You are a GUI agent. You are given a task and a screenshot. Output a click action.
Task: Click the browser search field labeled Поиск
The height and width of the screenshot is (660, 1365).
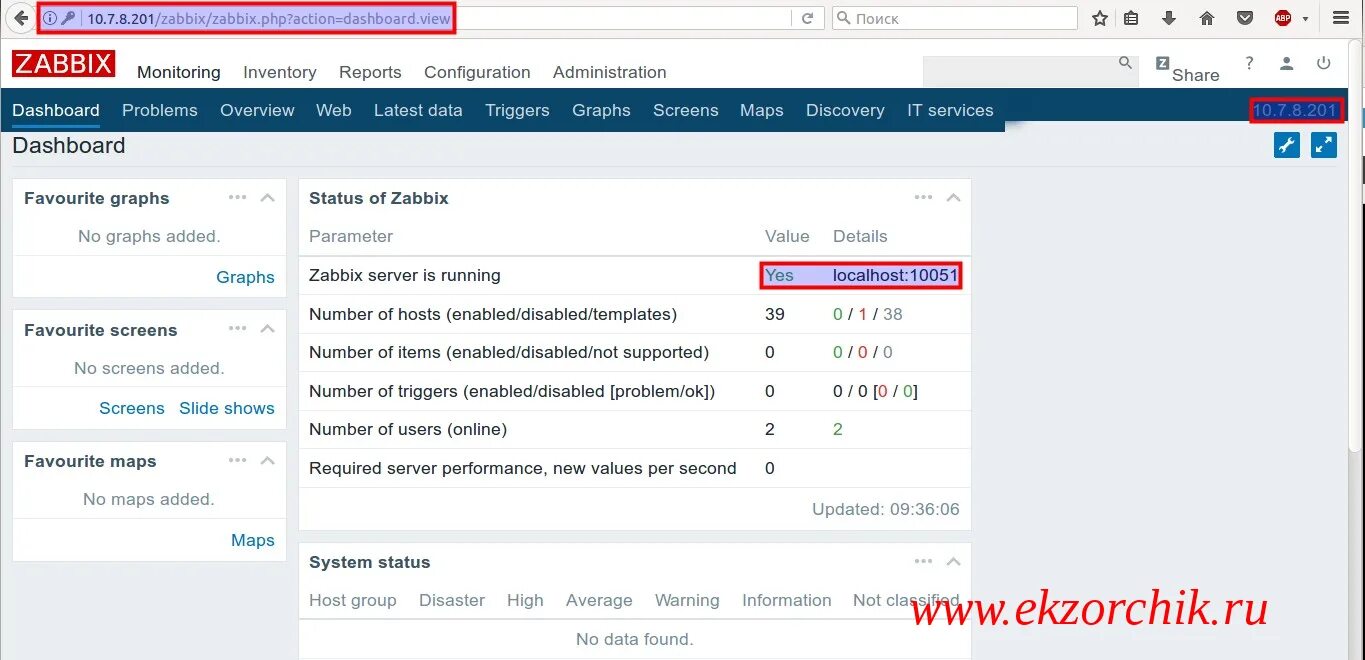pyautogui.click(x=955, y=18)
